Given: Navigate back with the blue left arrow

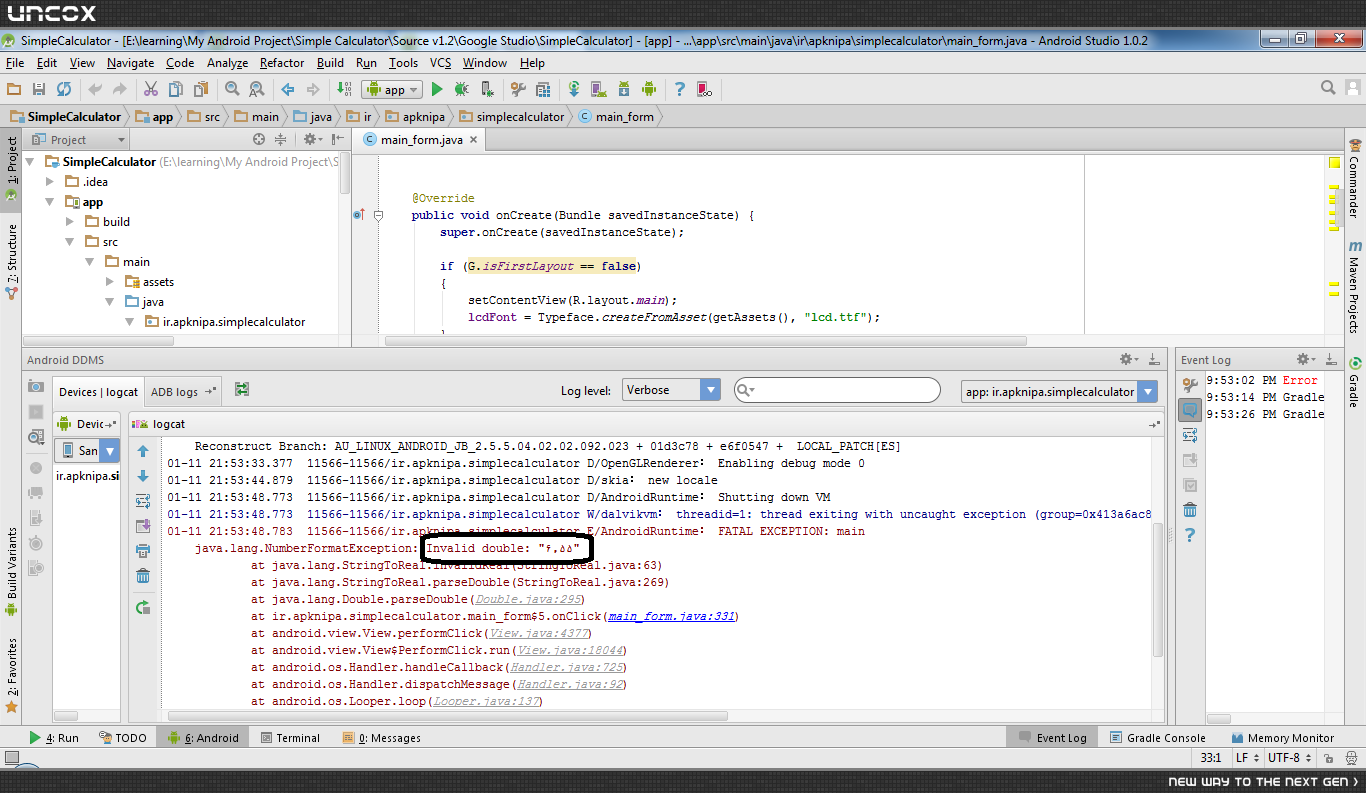Looking at the screenshot, I should pyautogui.click(x=288, y=89).
